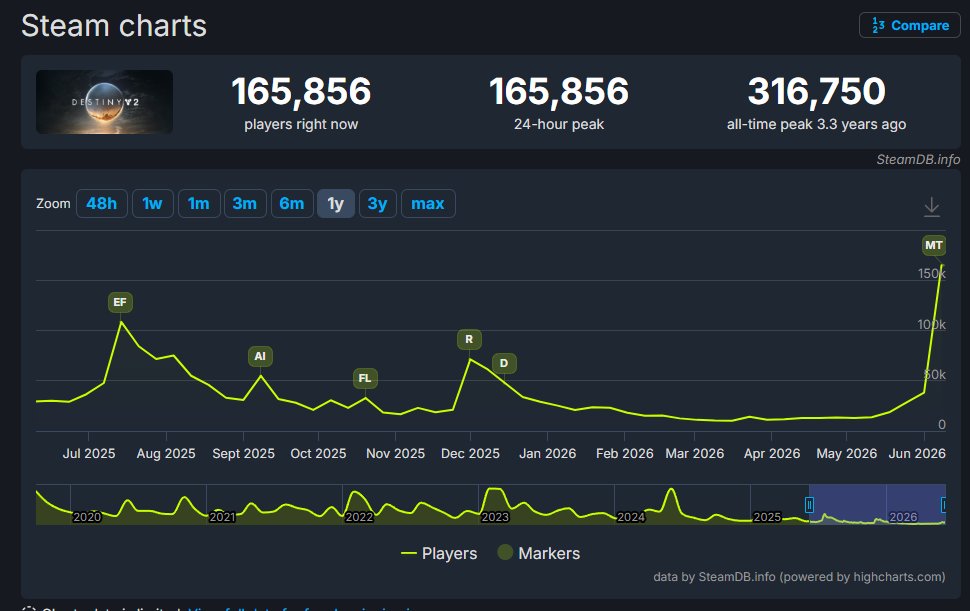Viewport: 970px width, 611px height.
Task: Click the data by SteamDB.info highcharts credit
Action: click(x=799, y=577)
